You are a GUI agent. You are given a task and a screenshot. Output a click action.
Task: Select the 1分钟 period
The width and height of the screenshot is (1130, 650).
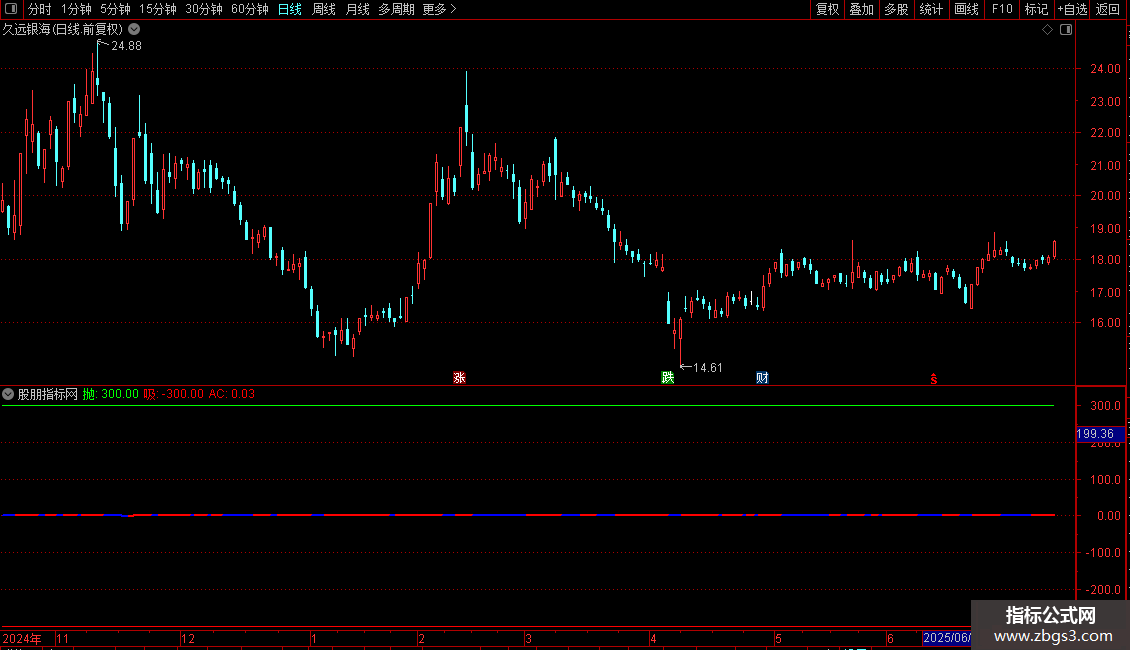(x=76, y=9)
